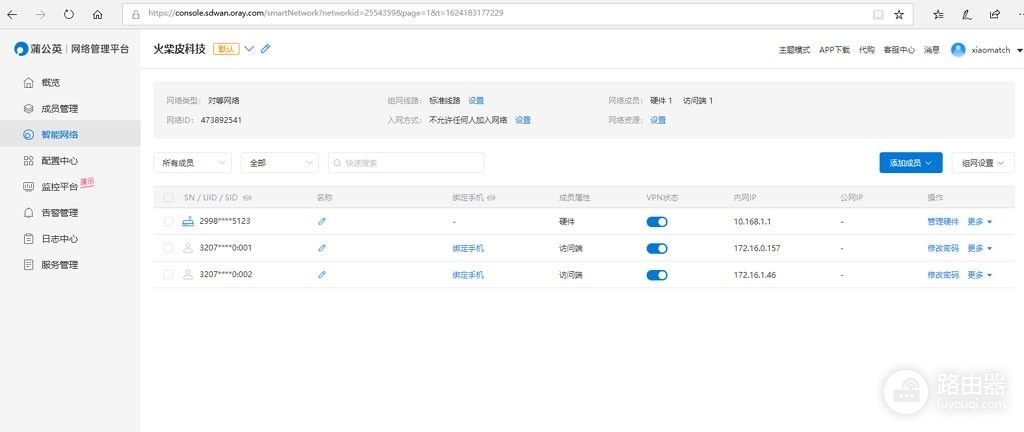Open 客服中心 in top bar

pos(899,50)
